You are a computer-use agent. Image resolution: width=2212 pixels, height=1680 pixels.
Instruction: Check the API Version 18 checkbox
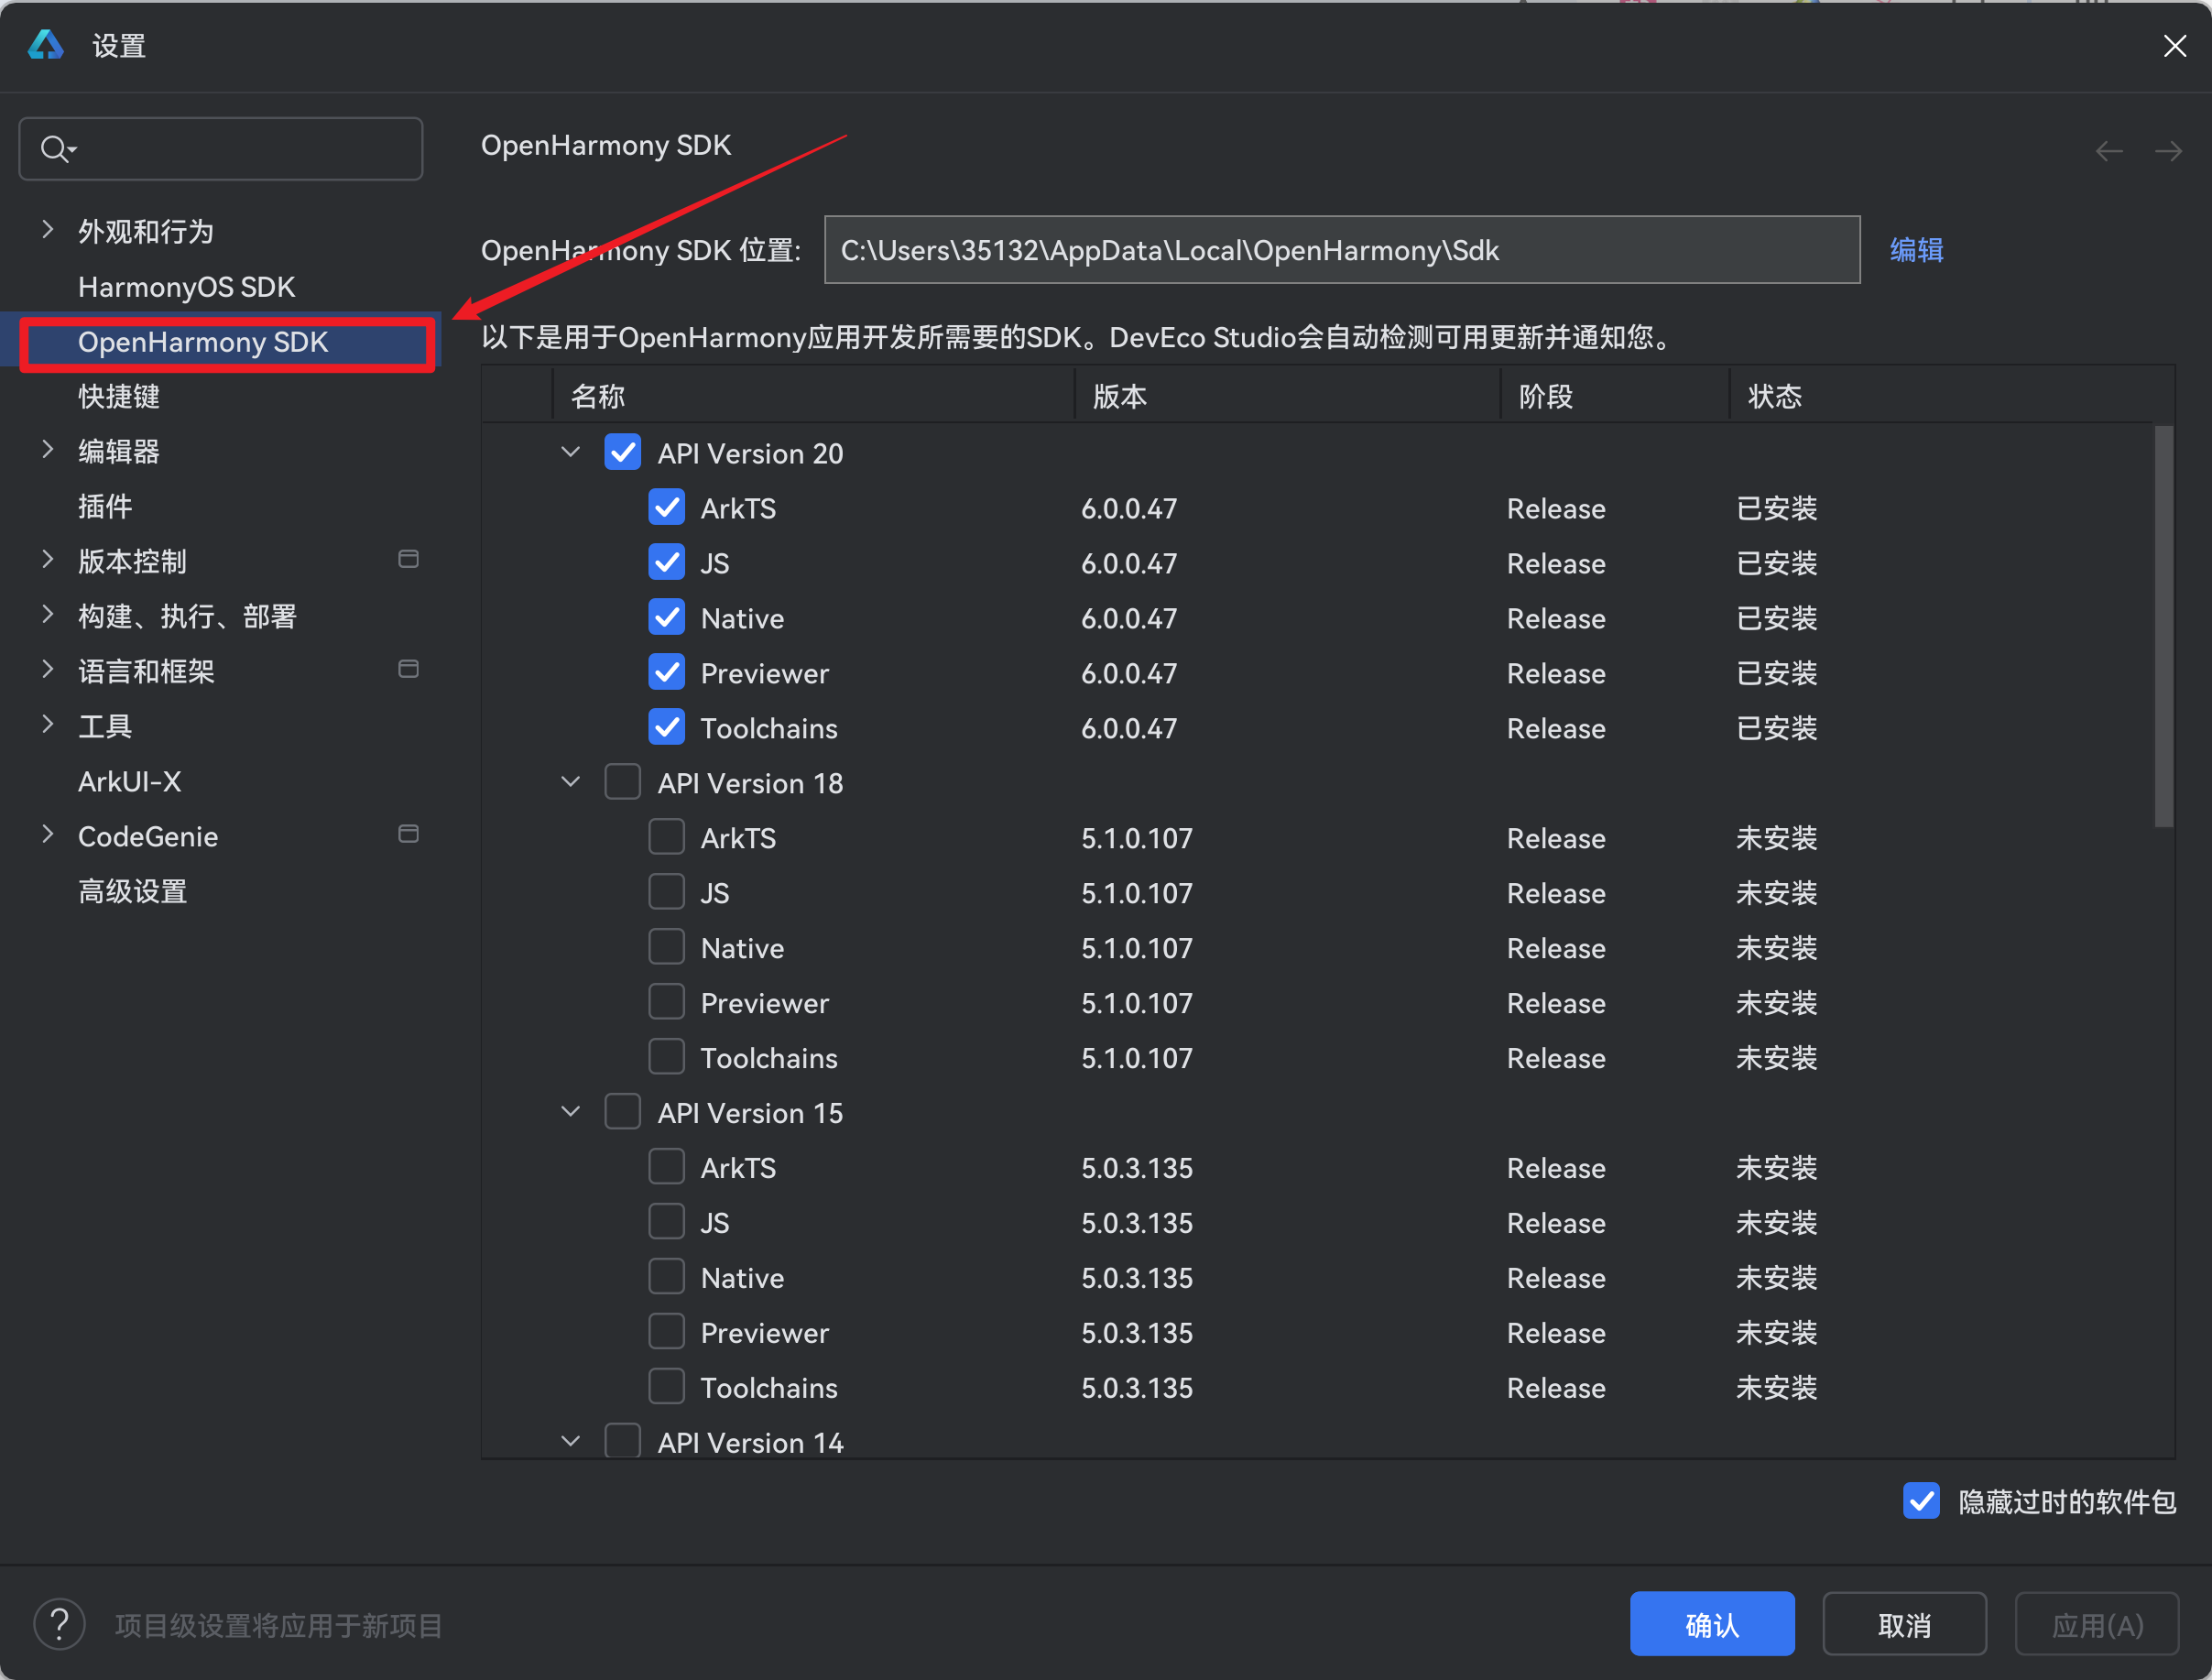pos(623,782)
